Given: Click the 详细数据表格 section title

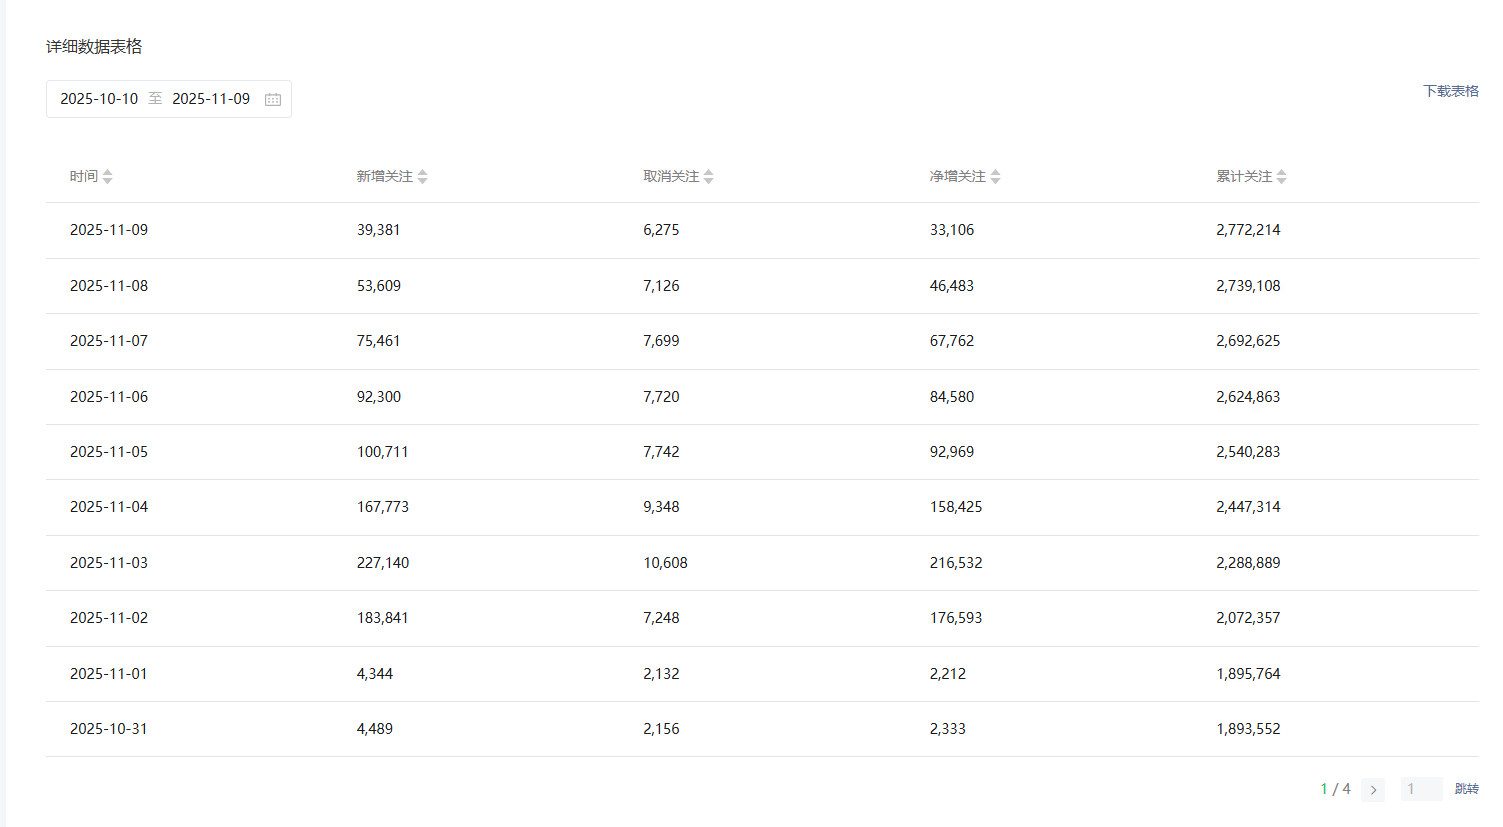Looking at the screenshot, I should tap(94, 47).
